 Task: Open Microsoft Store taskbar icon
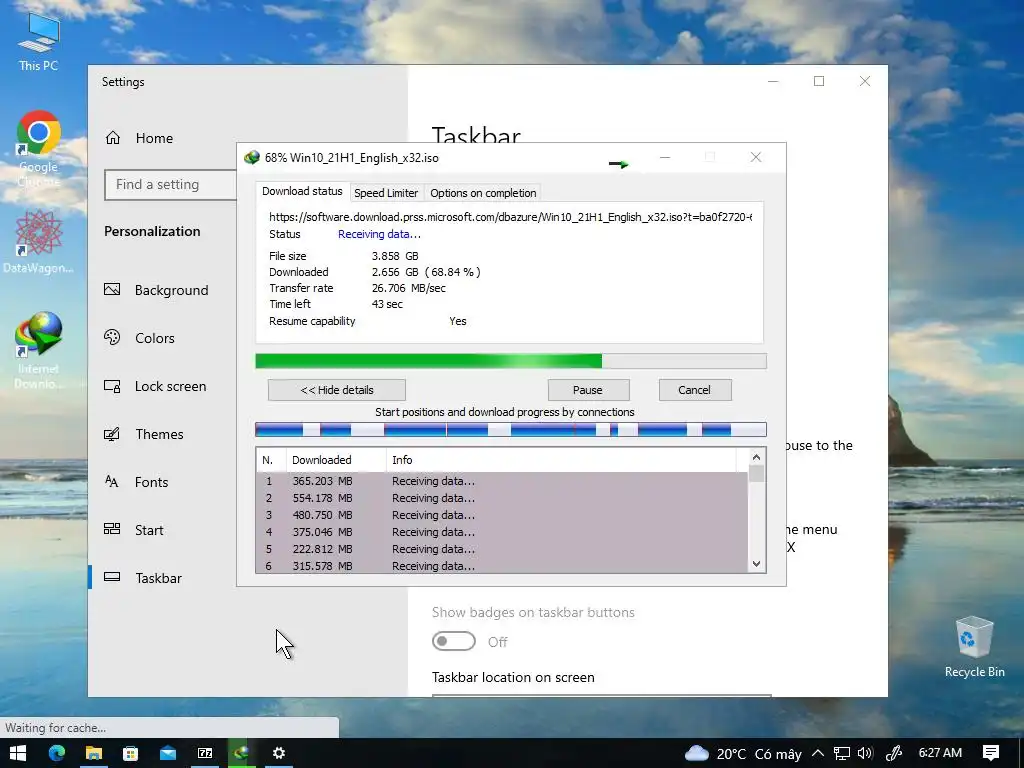point(131,753)
